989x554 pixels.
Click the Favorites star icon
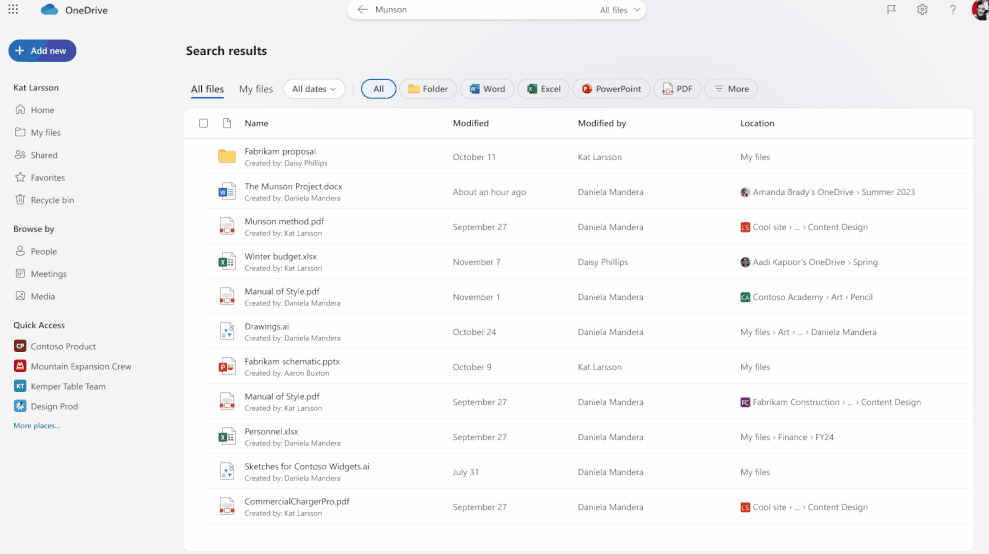[20, 177]
